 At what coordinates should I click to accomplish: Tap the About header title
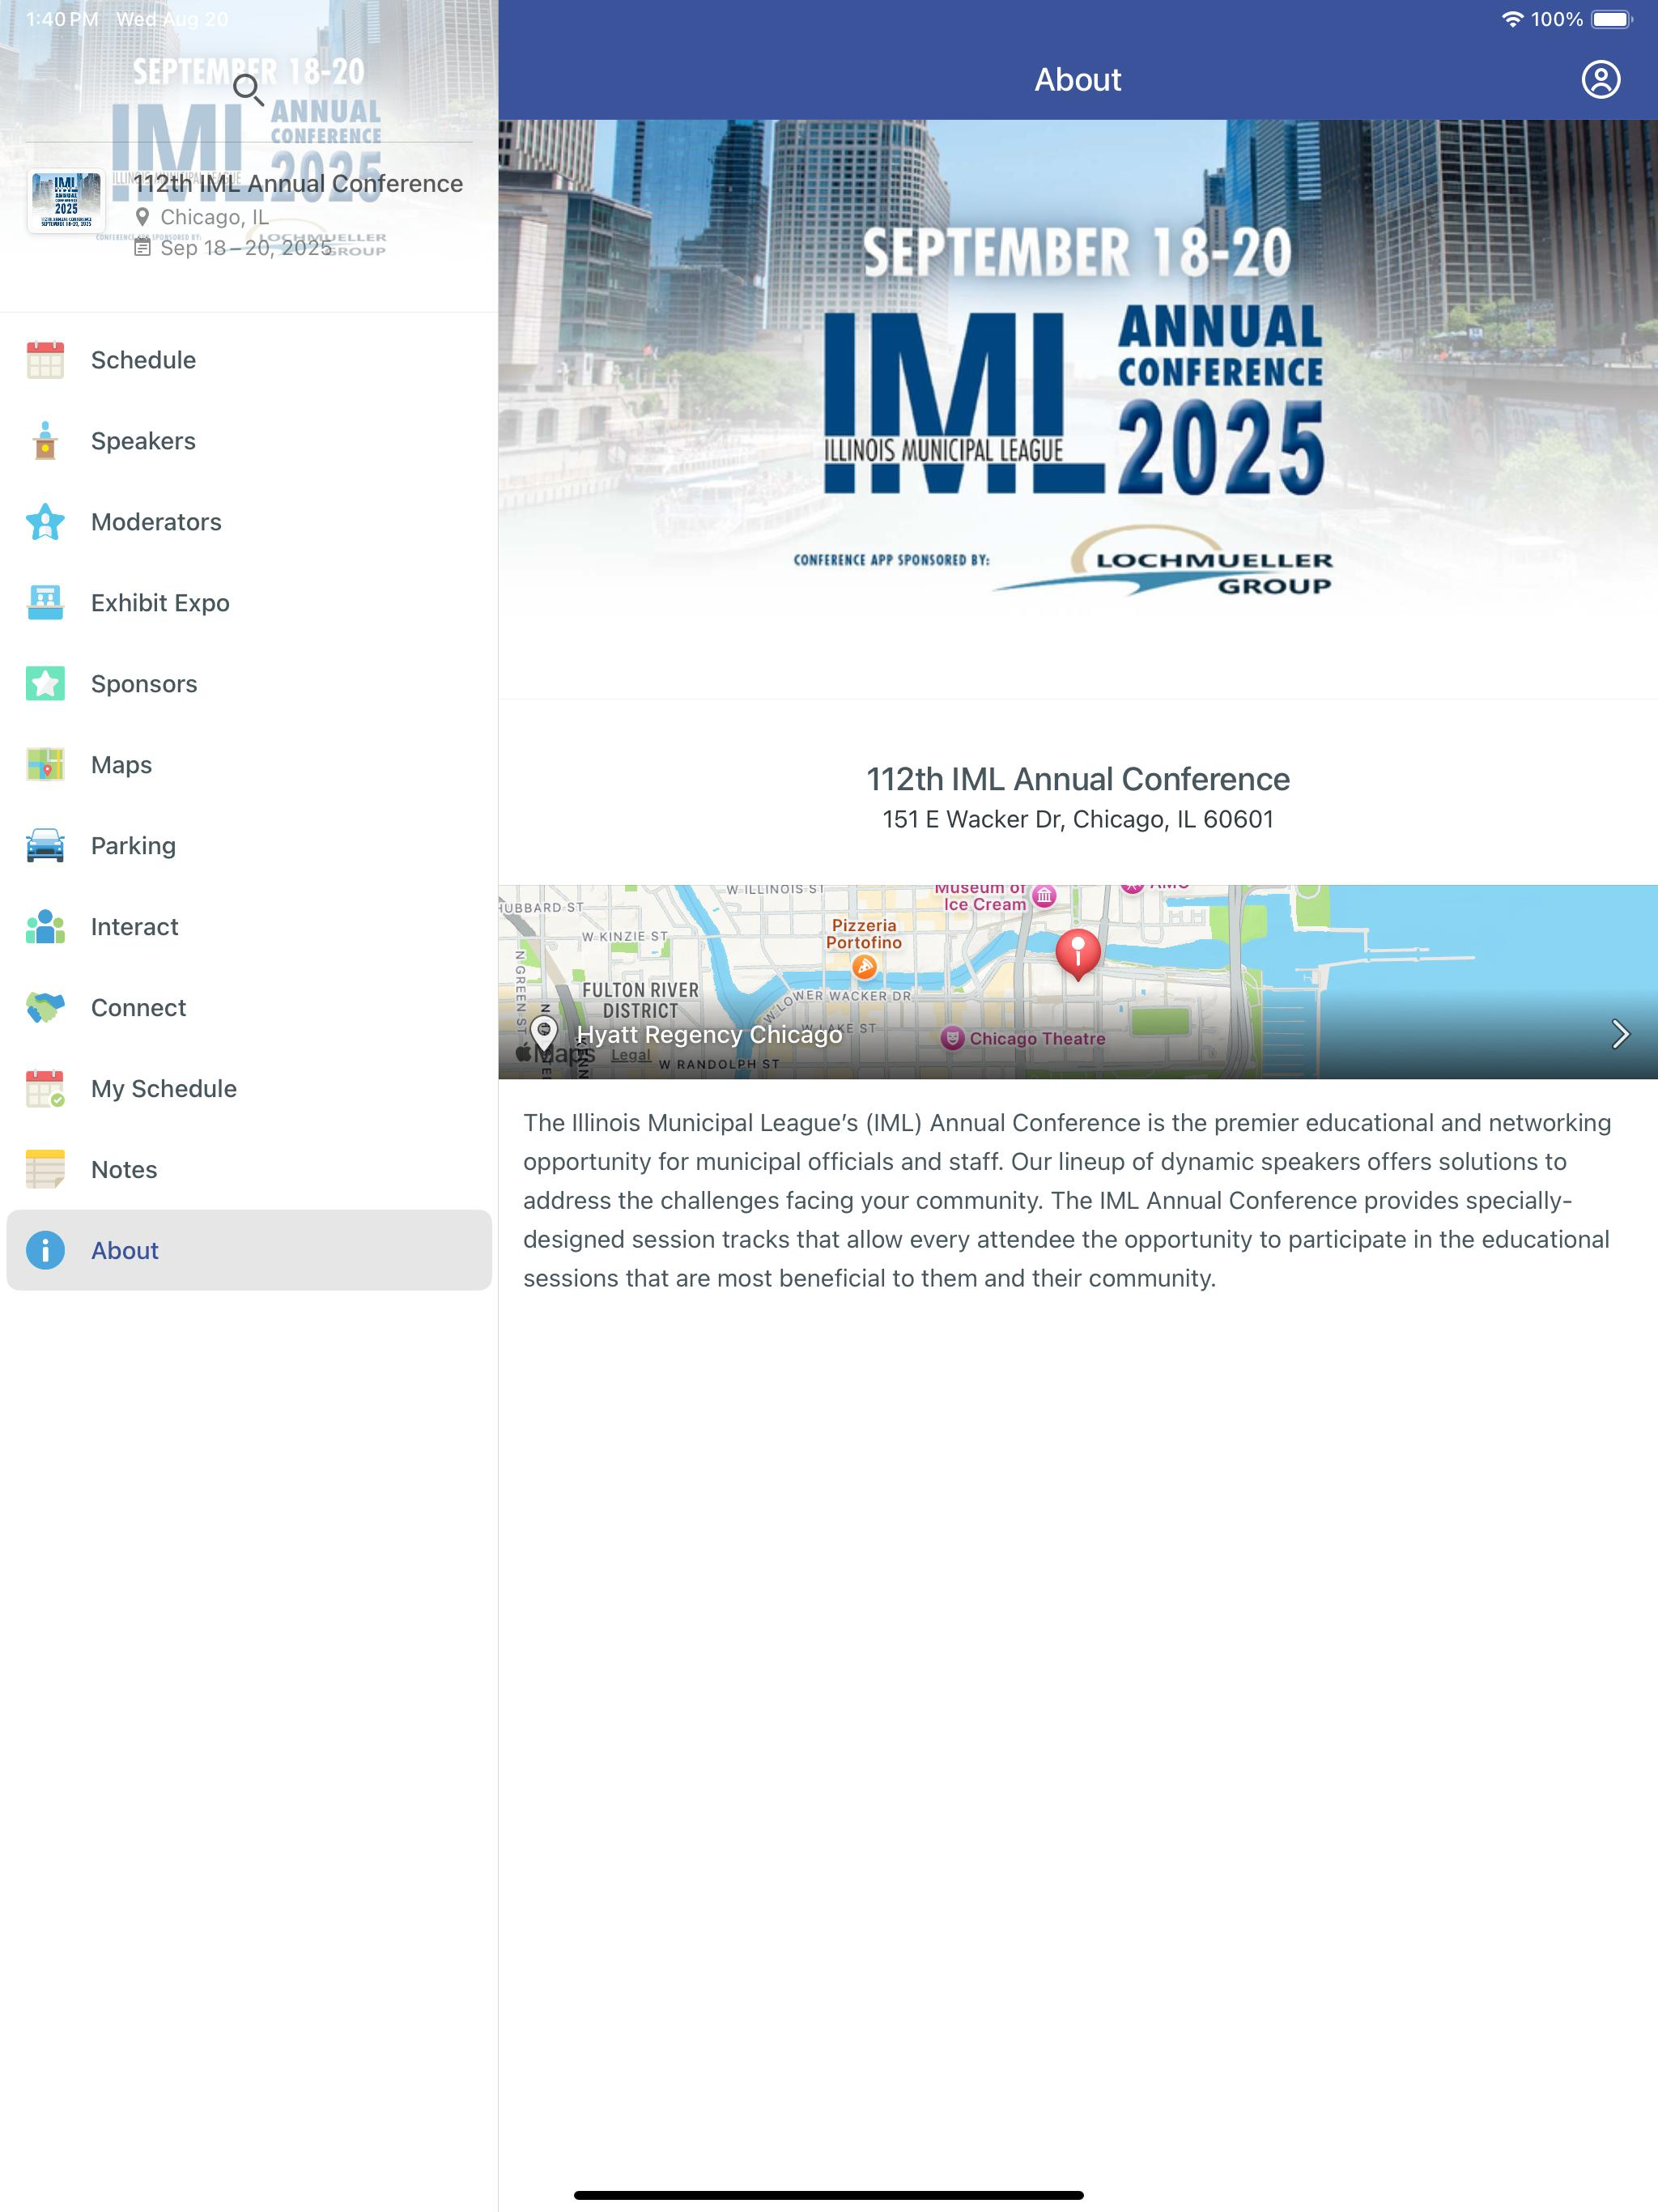(x=1078, y=80)
